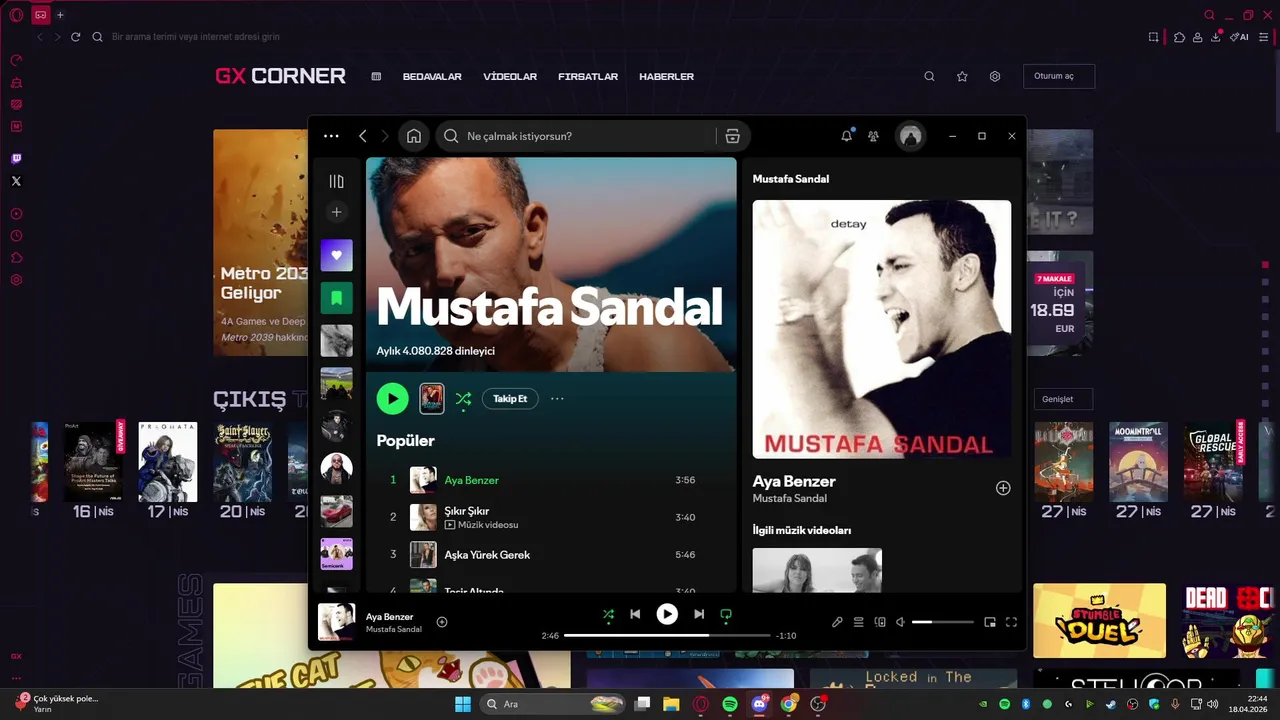Click the GX Corner search magnifier
This screenshot has height=720, width=1280.
pos(929,76)
